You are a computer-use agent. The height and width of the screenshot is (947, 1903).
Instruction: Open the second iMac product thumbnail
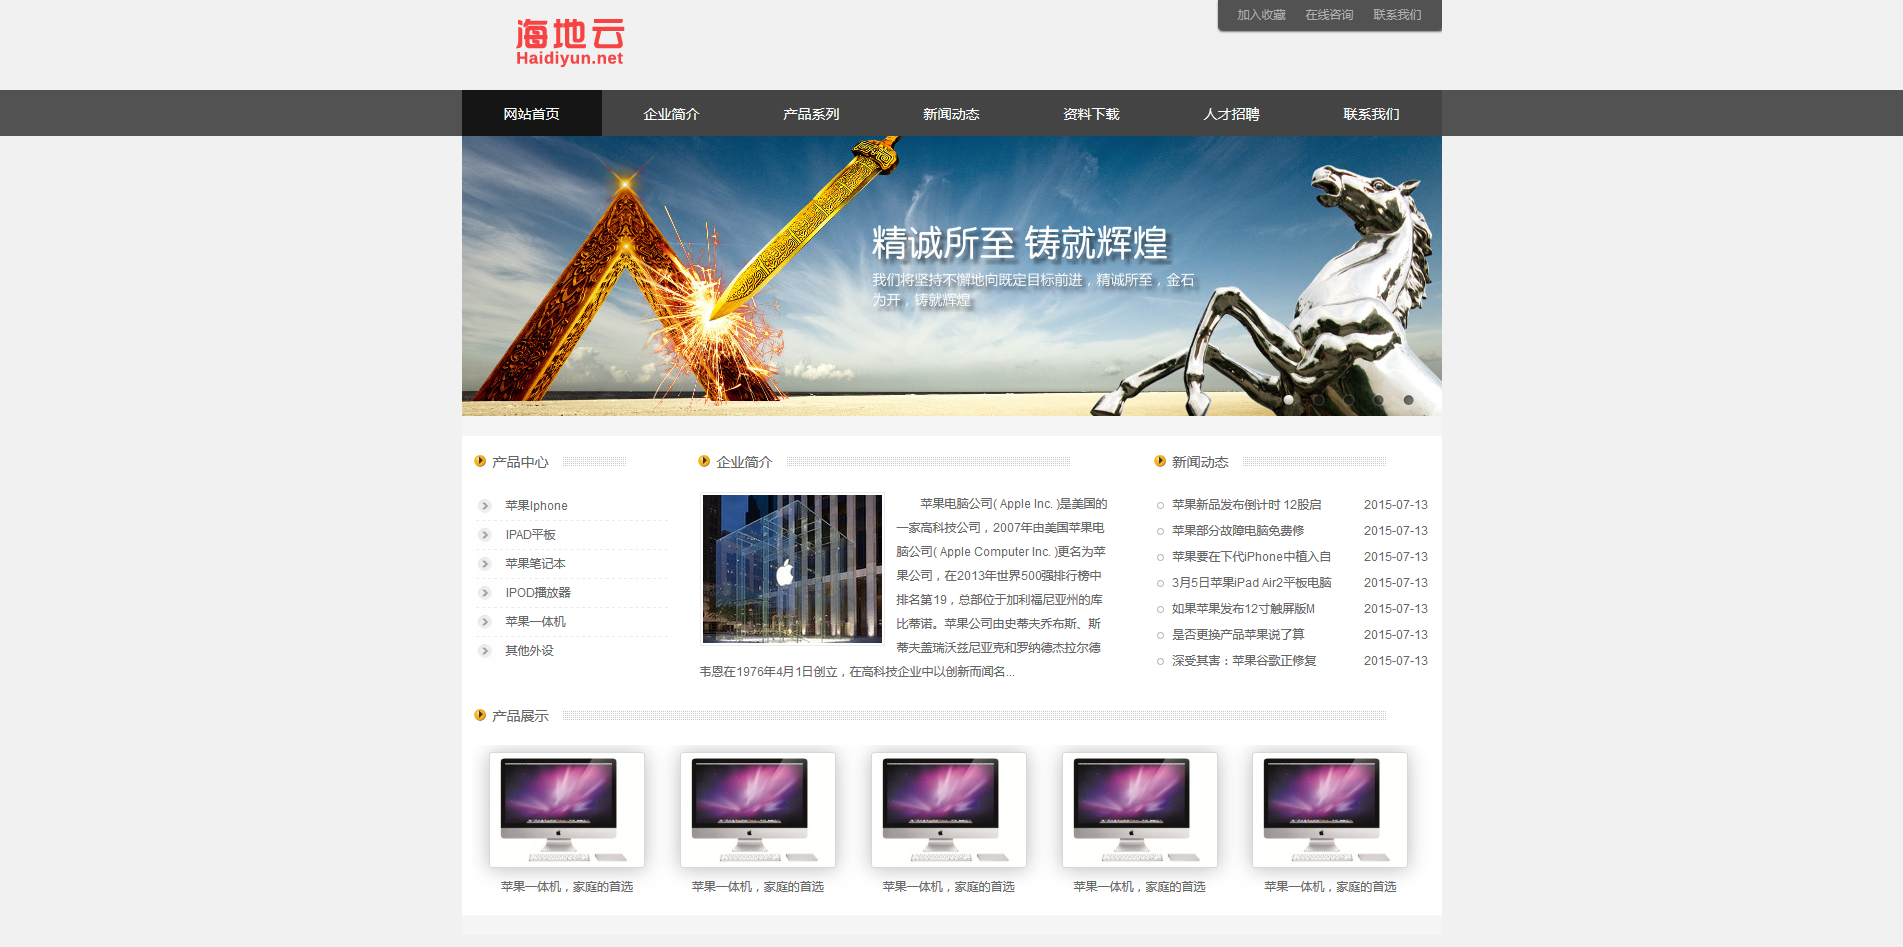click(x=758, y=810)
